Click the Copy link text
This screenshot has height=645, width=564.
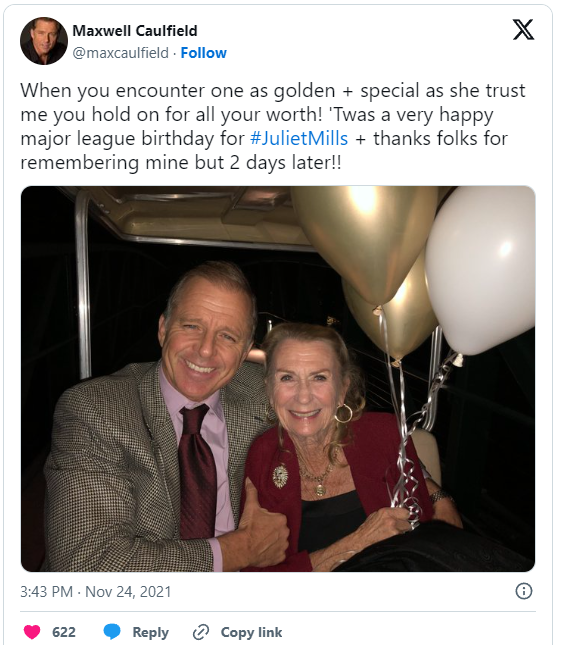(x=251, y=632)
